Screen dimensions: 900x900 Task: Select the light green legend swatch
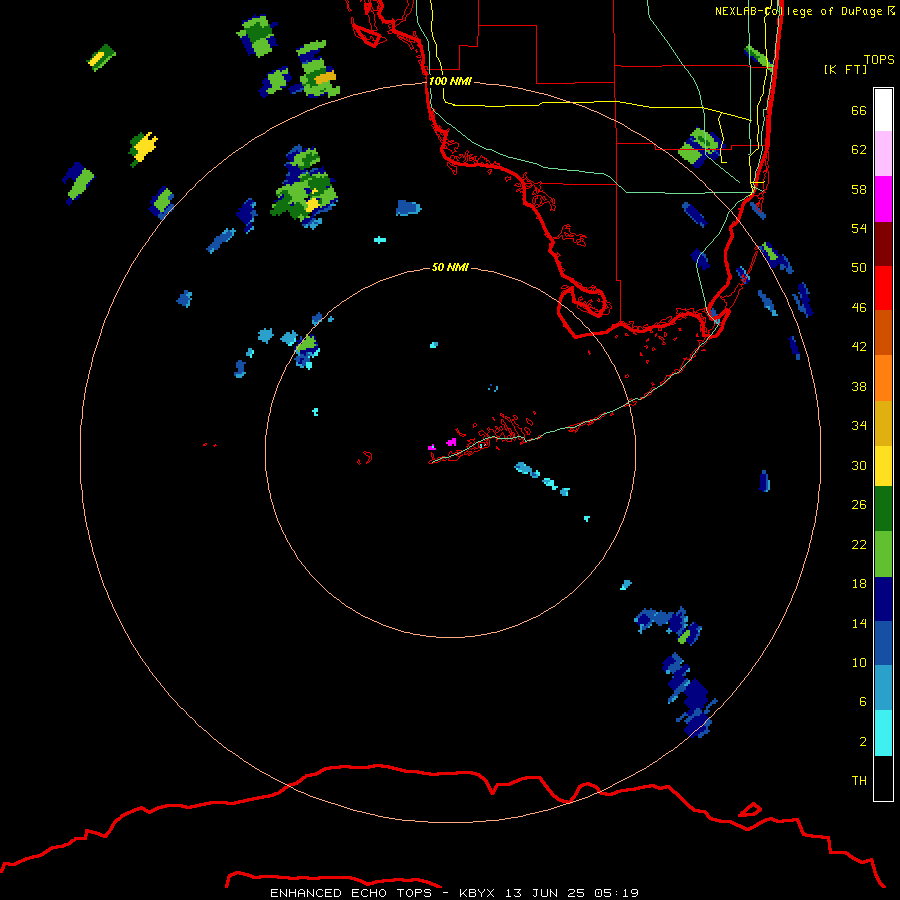(x=883, y=554)
